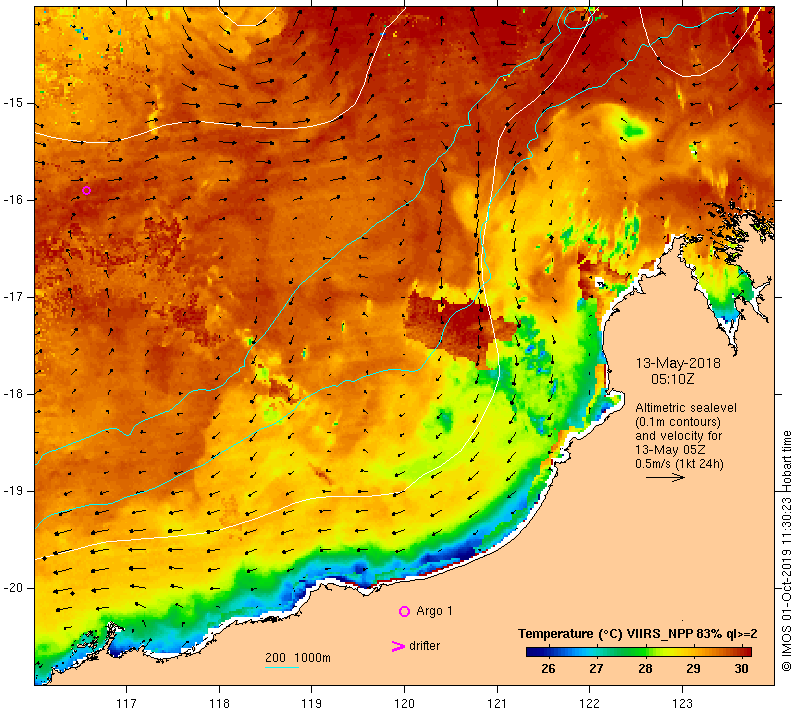Click the '0.5m/s (1kt 24h)' scale text
This screenshot has width=800, height=710.
point(679,464)
